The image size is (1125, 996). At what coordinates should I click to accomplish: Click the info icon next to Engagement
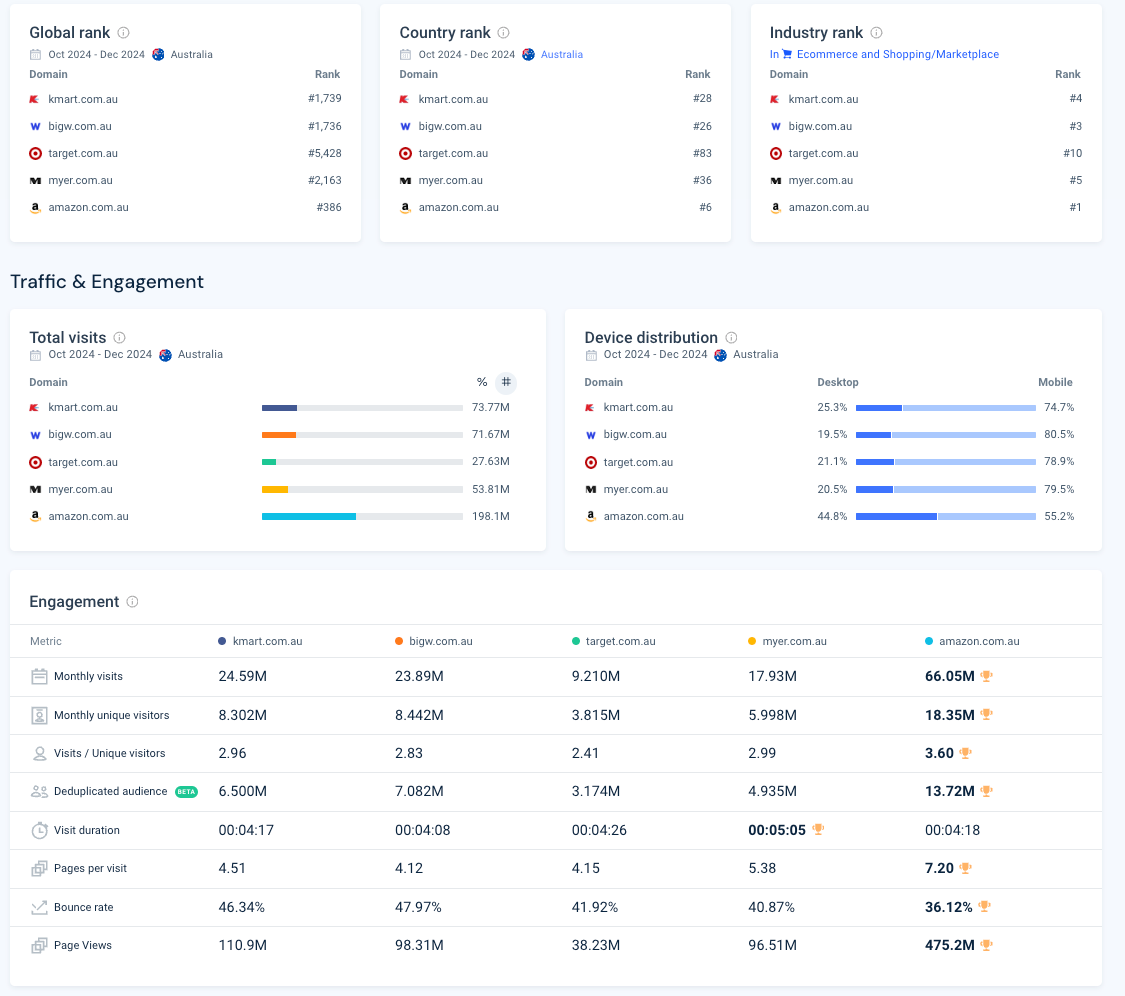pos(132,601)
